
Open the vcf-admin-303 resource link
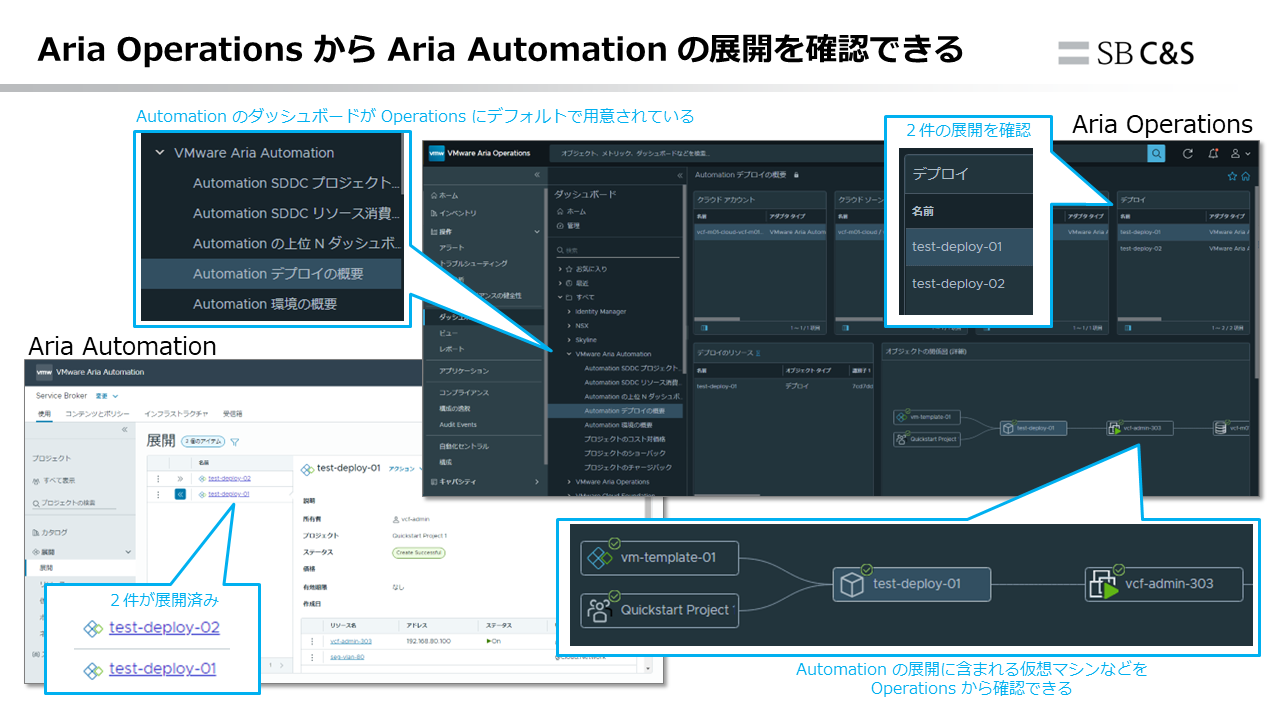click(x=351, y=641)
